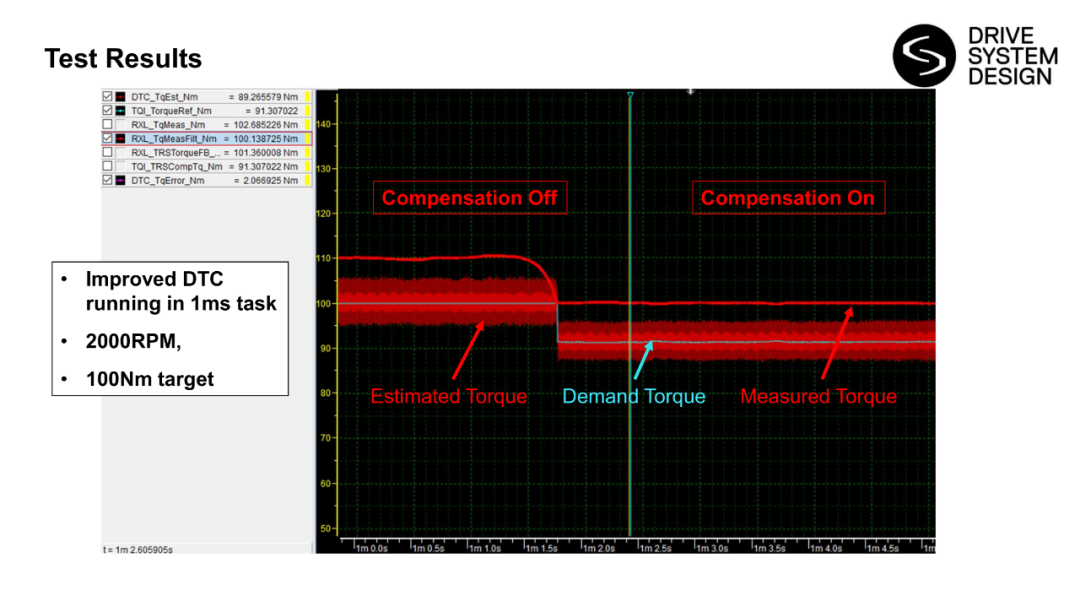Click the DTC_TqError_Nm magenta line-style icon
Image resolution: width=1080 pixels, height=602 pixels.
pos(120,181)
